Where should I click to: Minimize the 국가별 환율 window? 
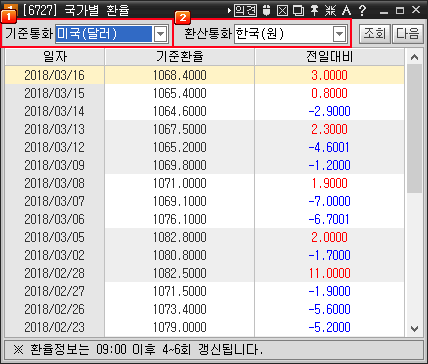pos(384,11)
